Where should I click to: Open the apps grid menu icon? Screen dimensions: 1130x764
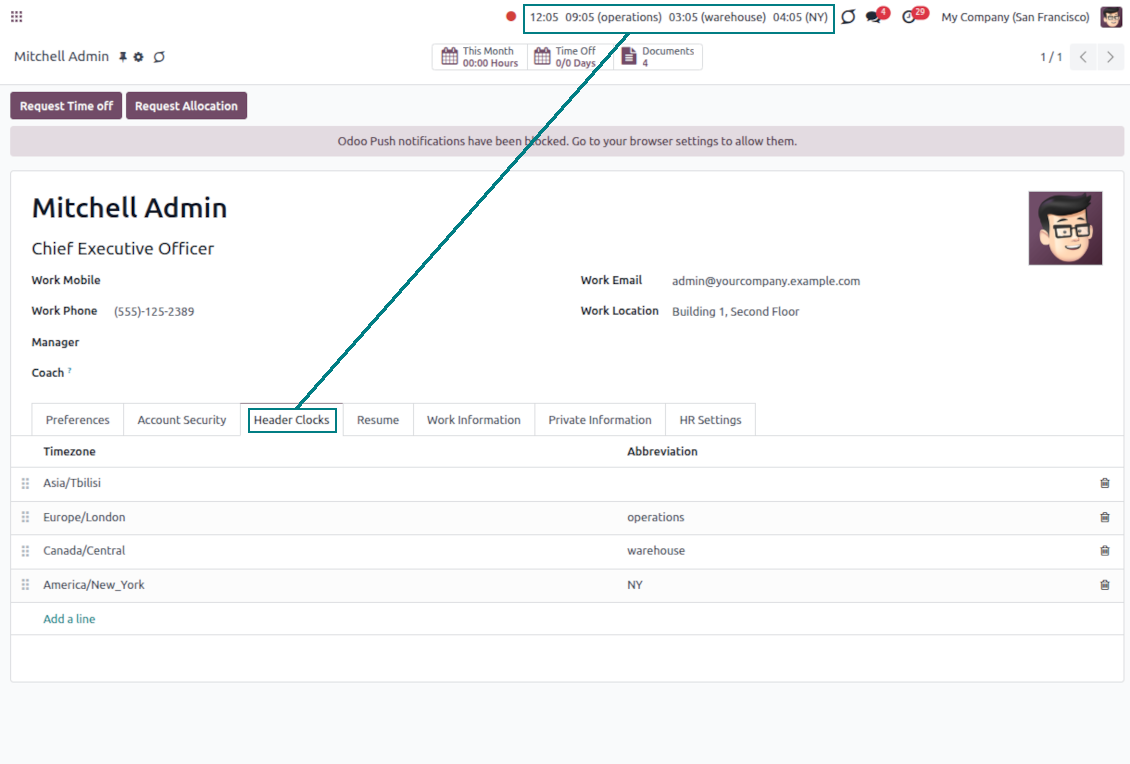pyautogui.click(x=17, y=17)
